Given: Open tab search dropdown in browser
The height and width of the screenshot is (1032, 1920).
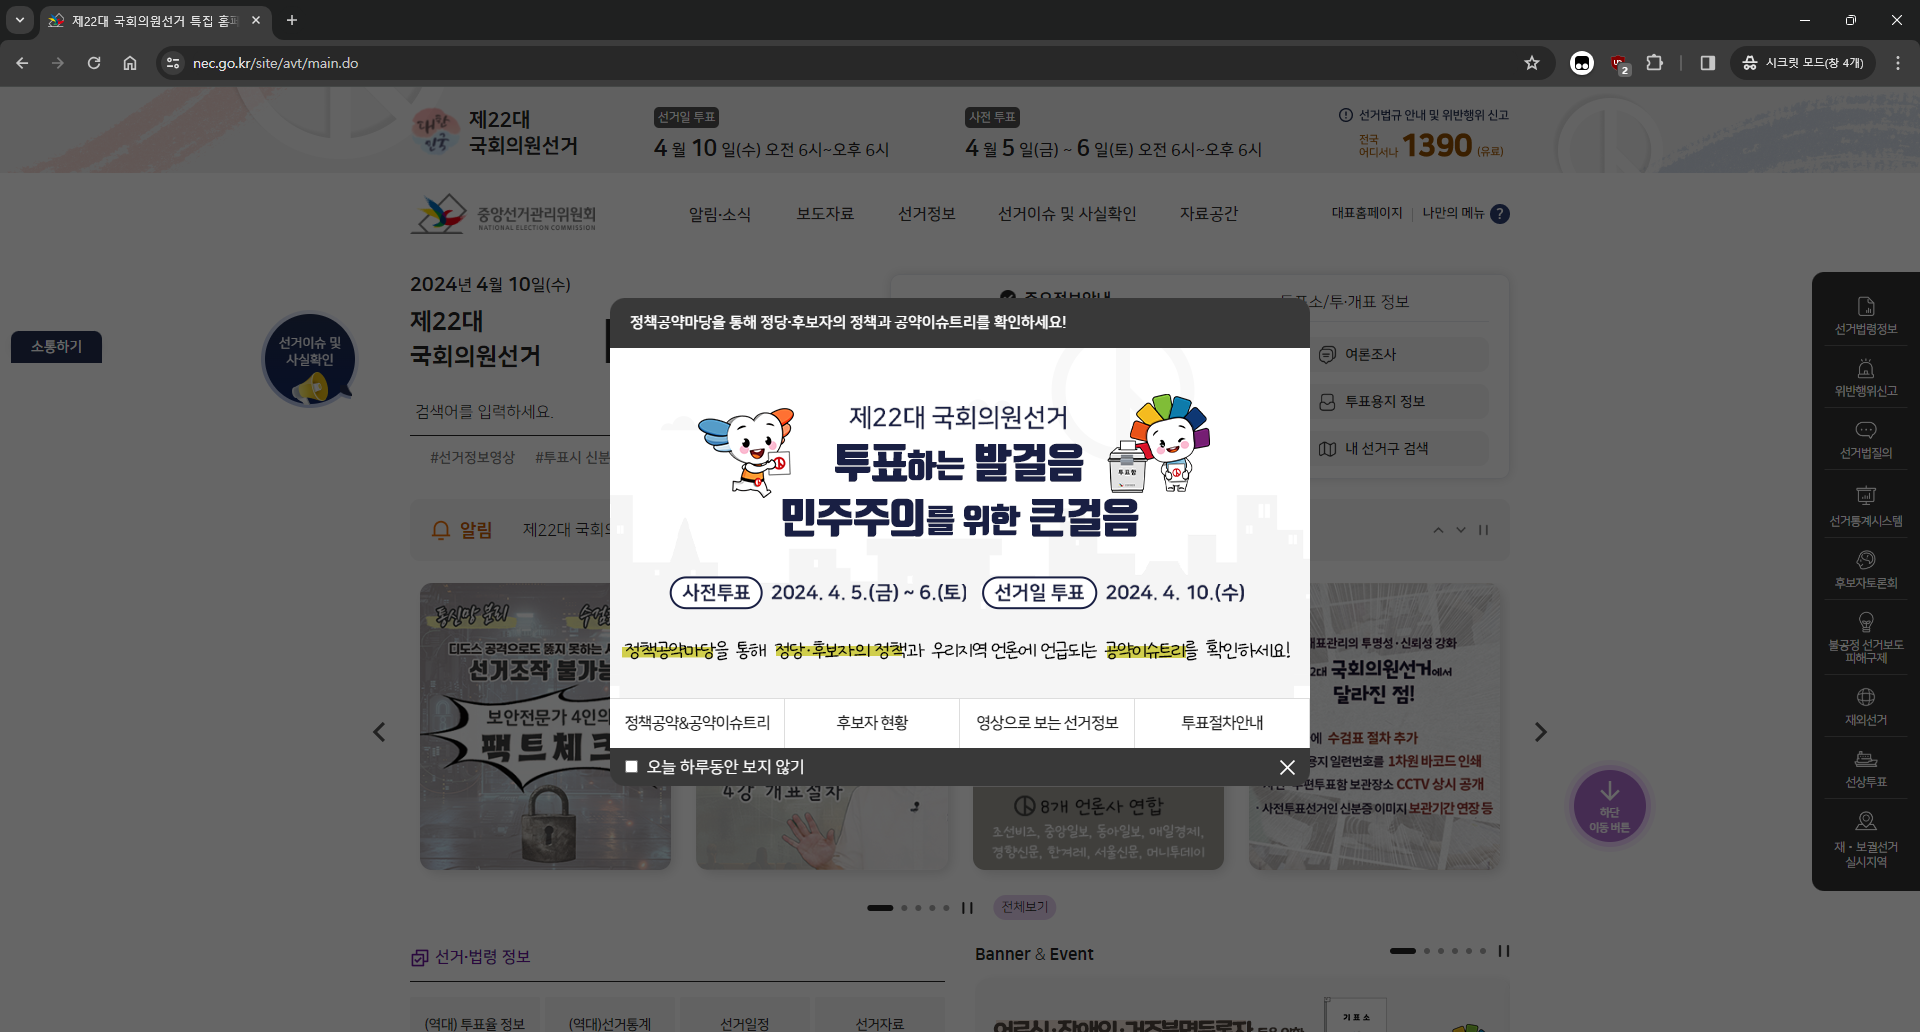Looking at the screenshot, I should coord(20,20).
